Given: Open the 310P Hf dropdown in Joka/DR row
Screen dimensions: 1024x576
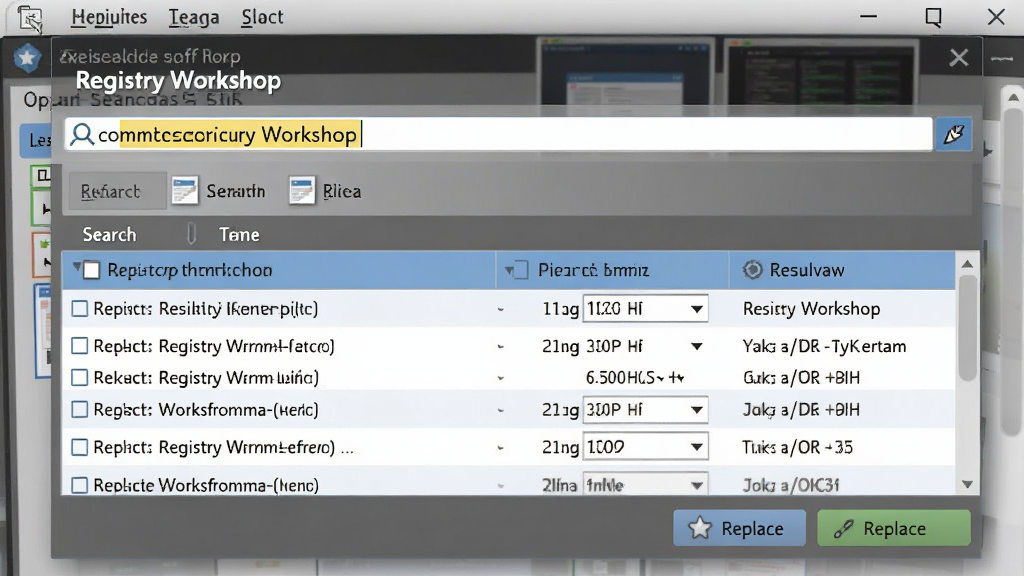Looking at the screenshot, I should (x=645, y=409).
